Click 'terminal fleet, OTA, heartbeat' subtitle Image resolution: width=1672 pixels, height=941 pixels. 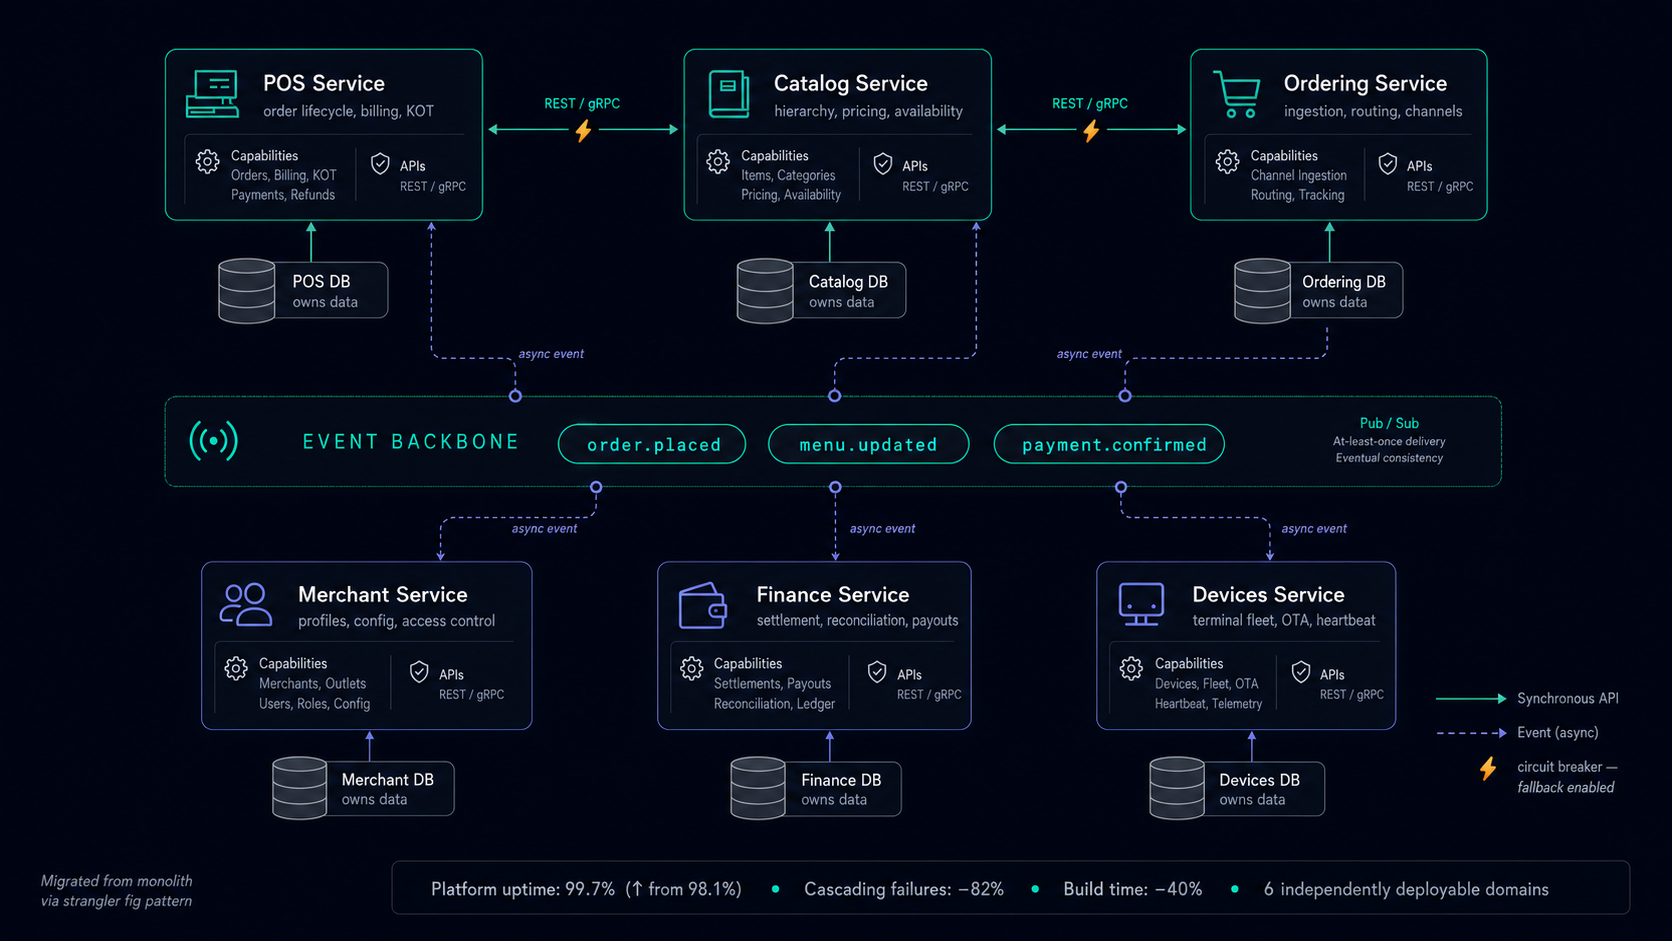click(1284, 620)
